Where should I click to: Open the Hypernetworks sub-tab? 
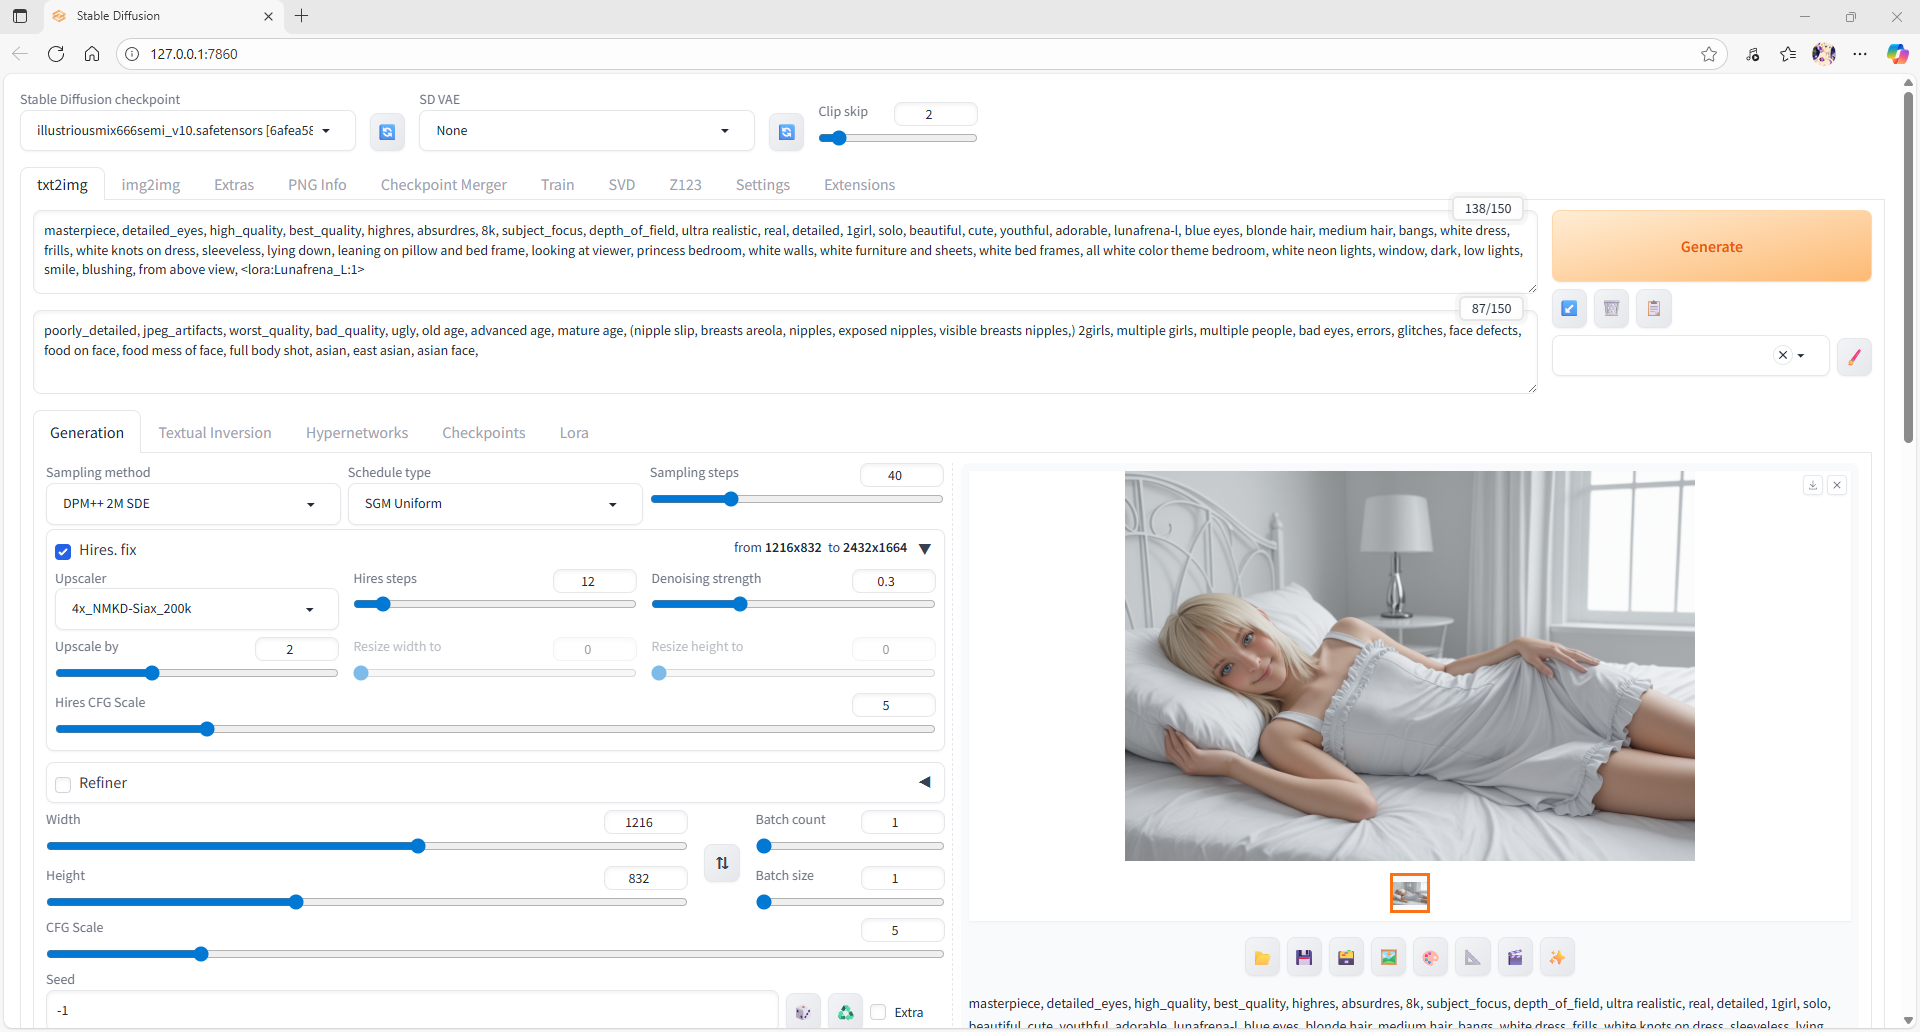357,433
